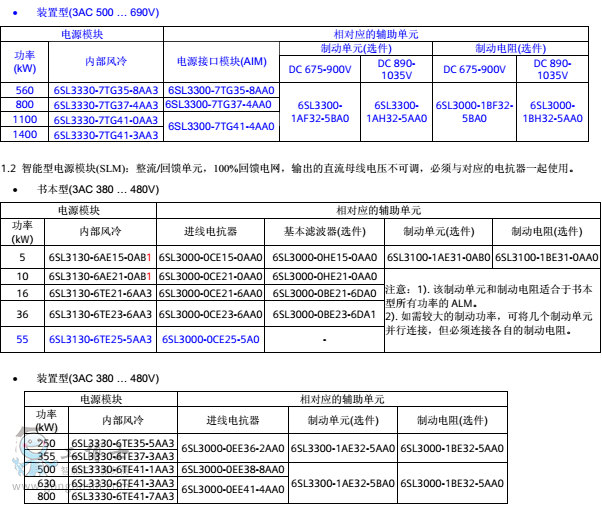Click braking unit 6SL3300-1AE32-5AA0

click(343, 448)
